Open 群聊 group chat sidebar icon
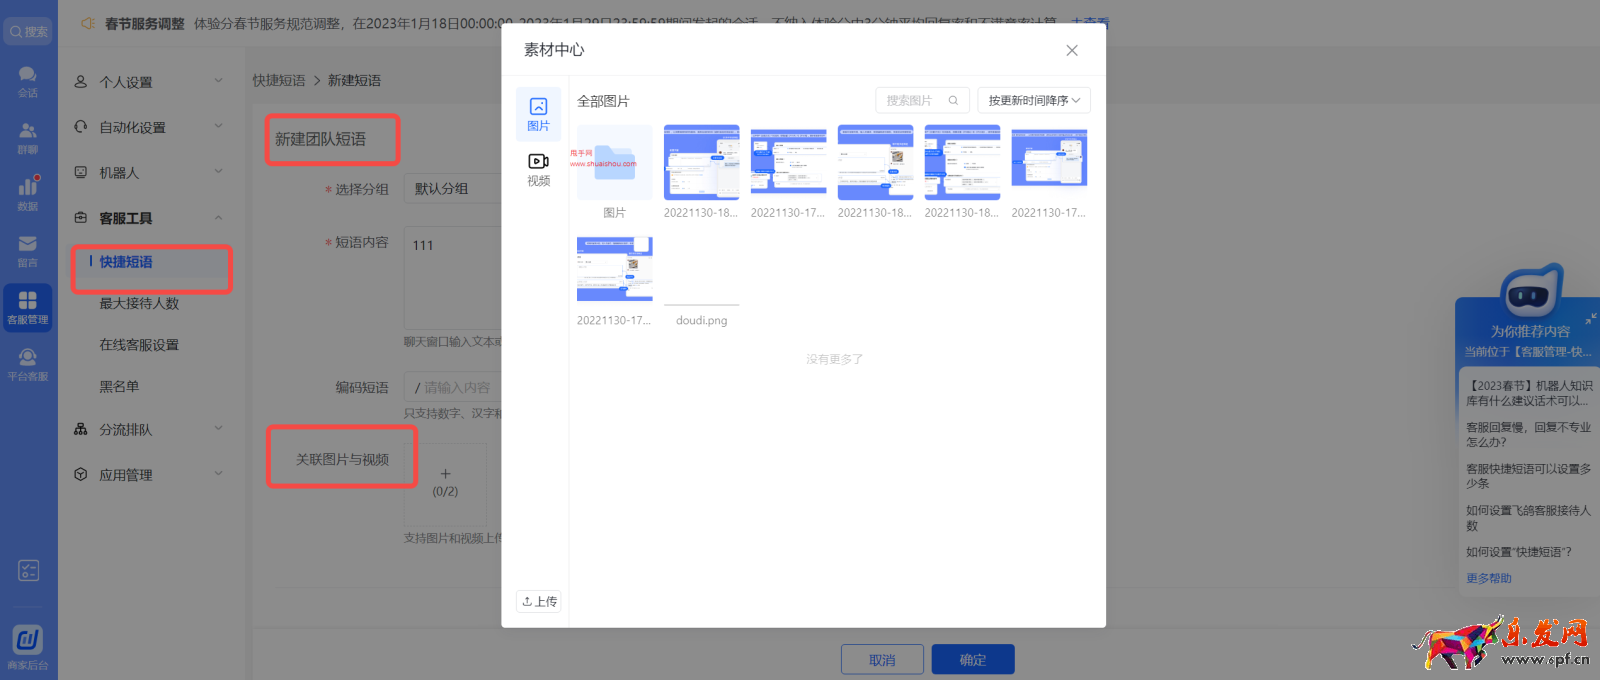 point(27,137)
